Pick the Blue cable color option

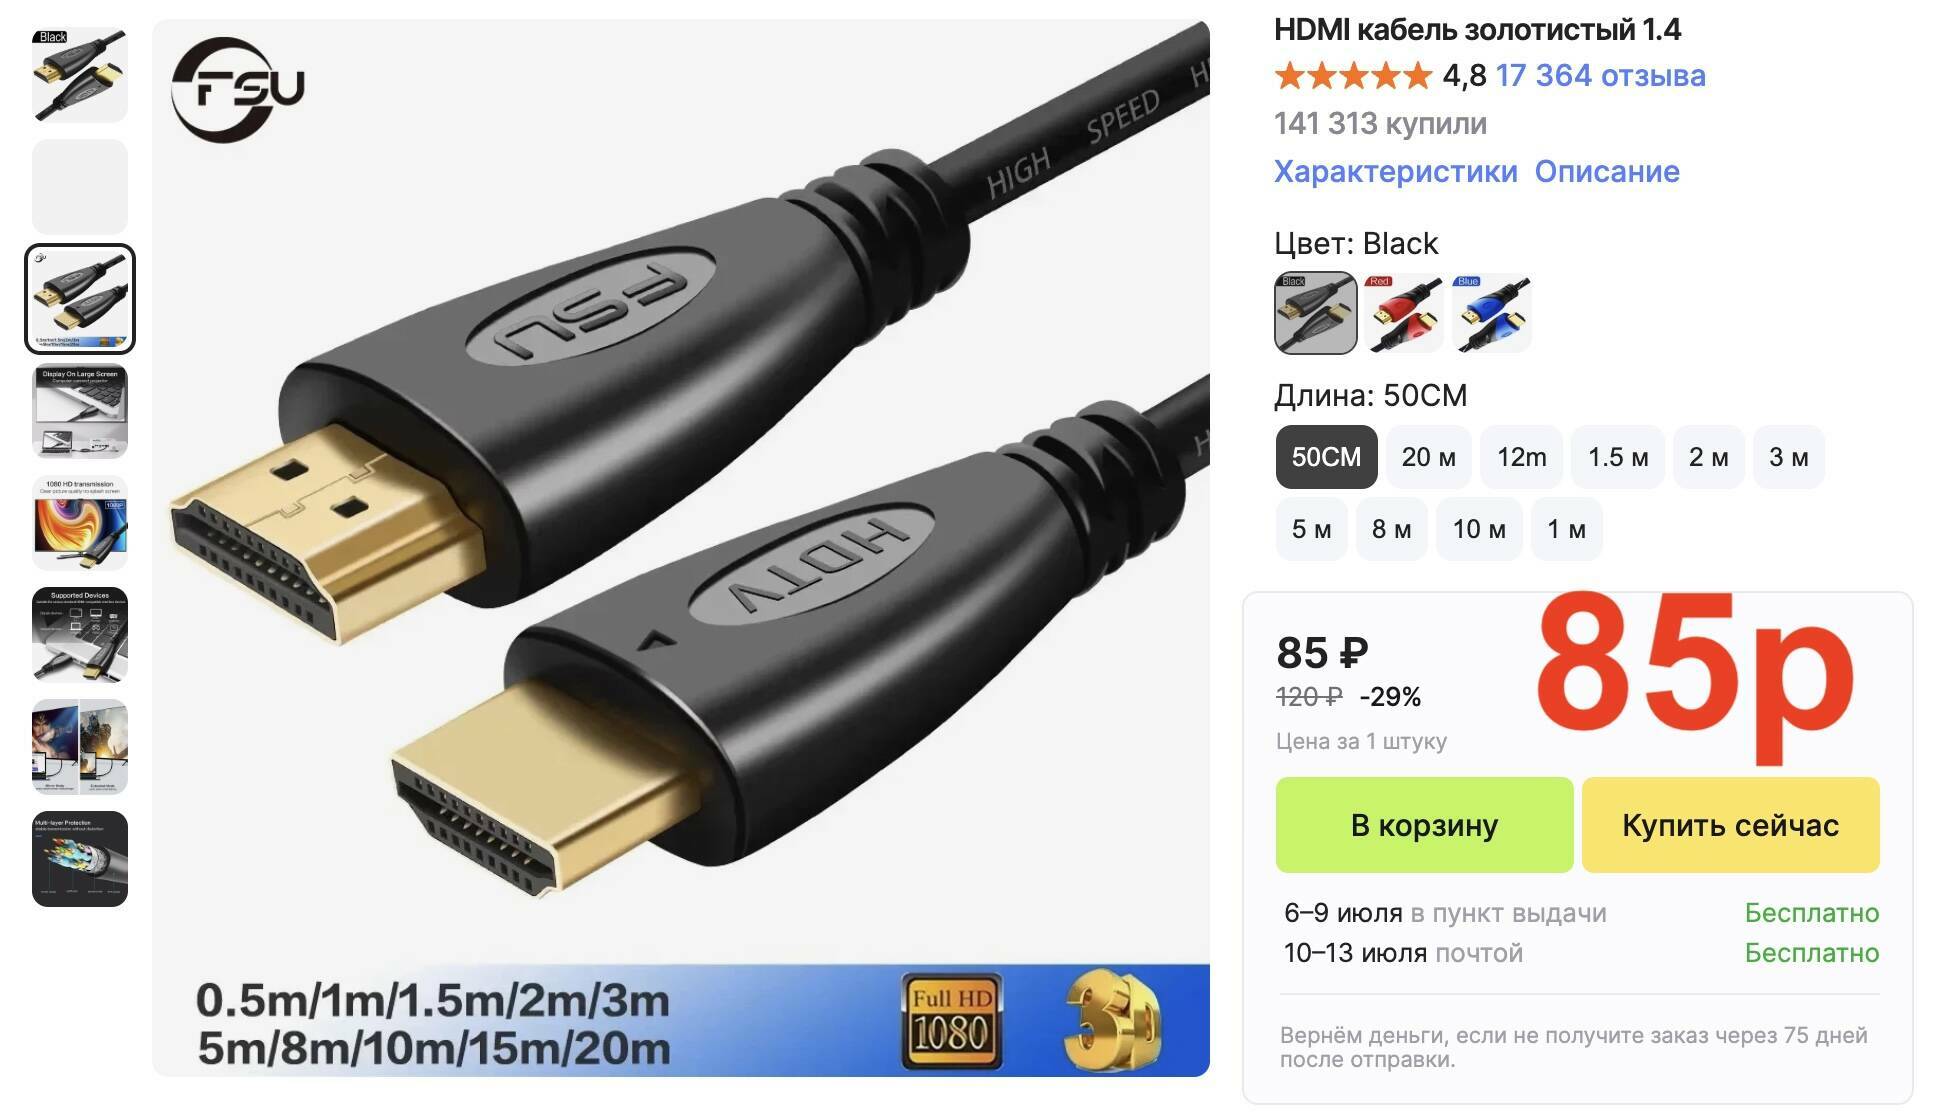coord(1491,313)
